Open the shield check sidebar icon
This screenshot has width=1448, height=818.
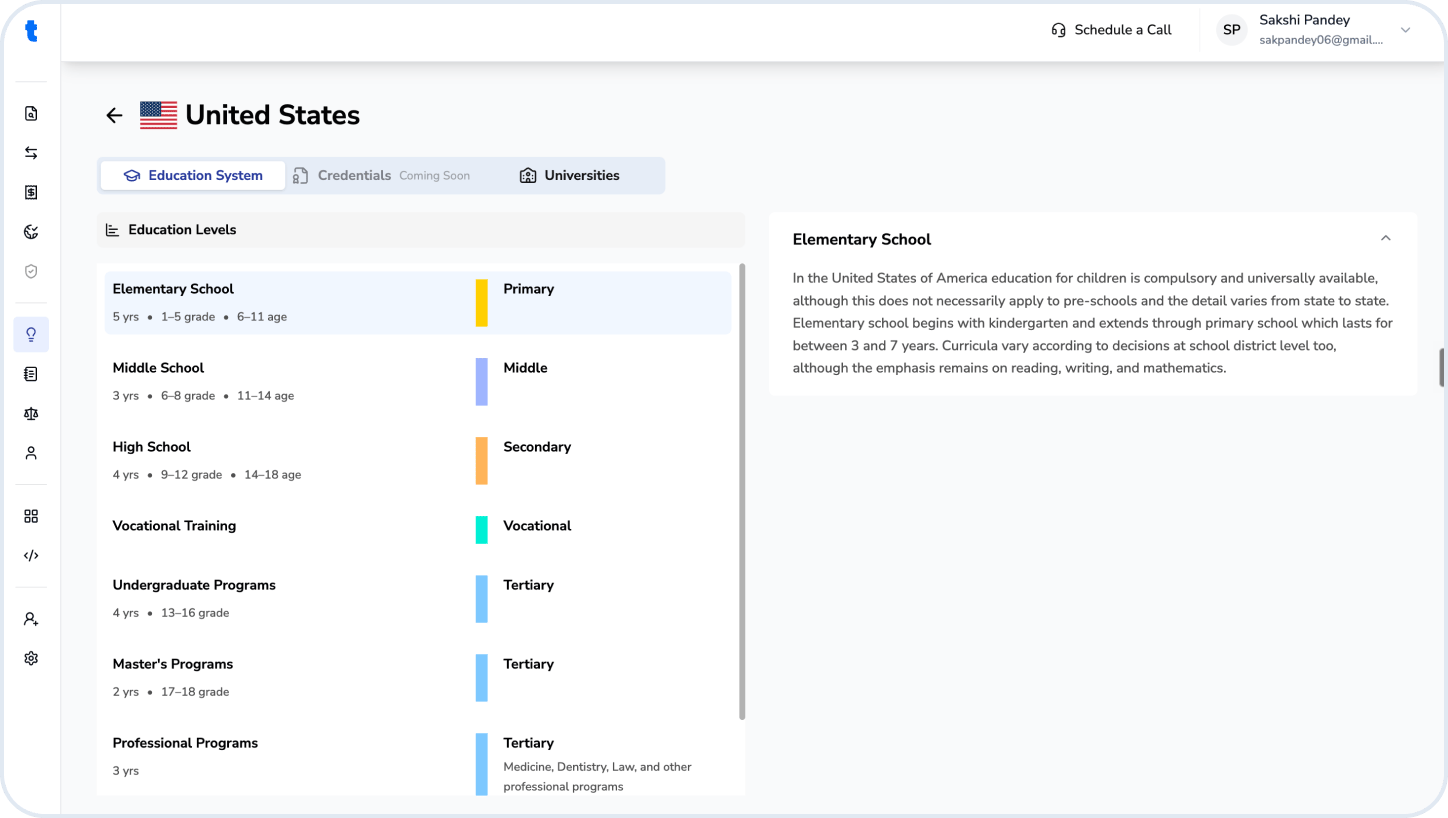coord(31,271)
